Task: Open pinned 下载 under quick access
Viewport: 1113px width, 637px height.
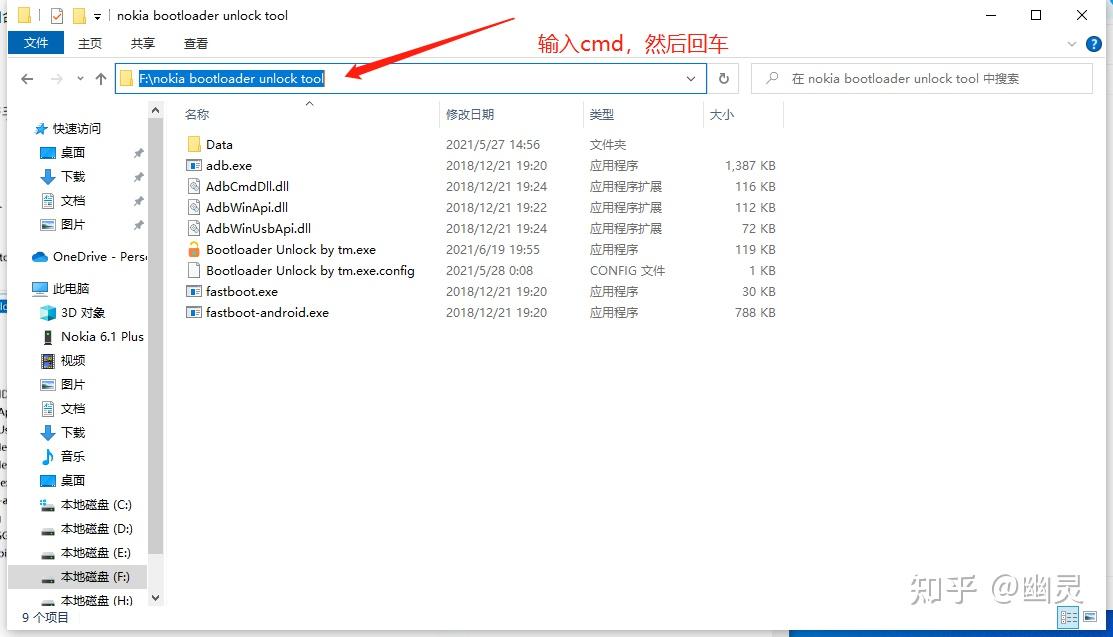Action: (72, 177)
